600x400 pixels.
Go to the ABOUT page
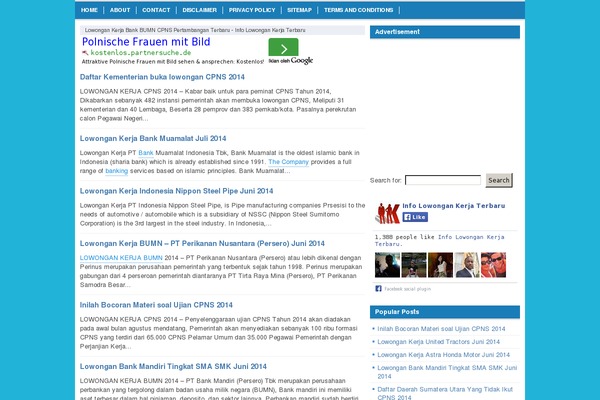pos(120,10)
